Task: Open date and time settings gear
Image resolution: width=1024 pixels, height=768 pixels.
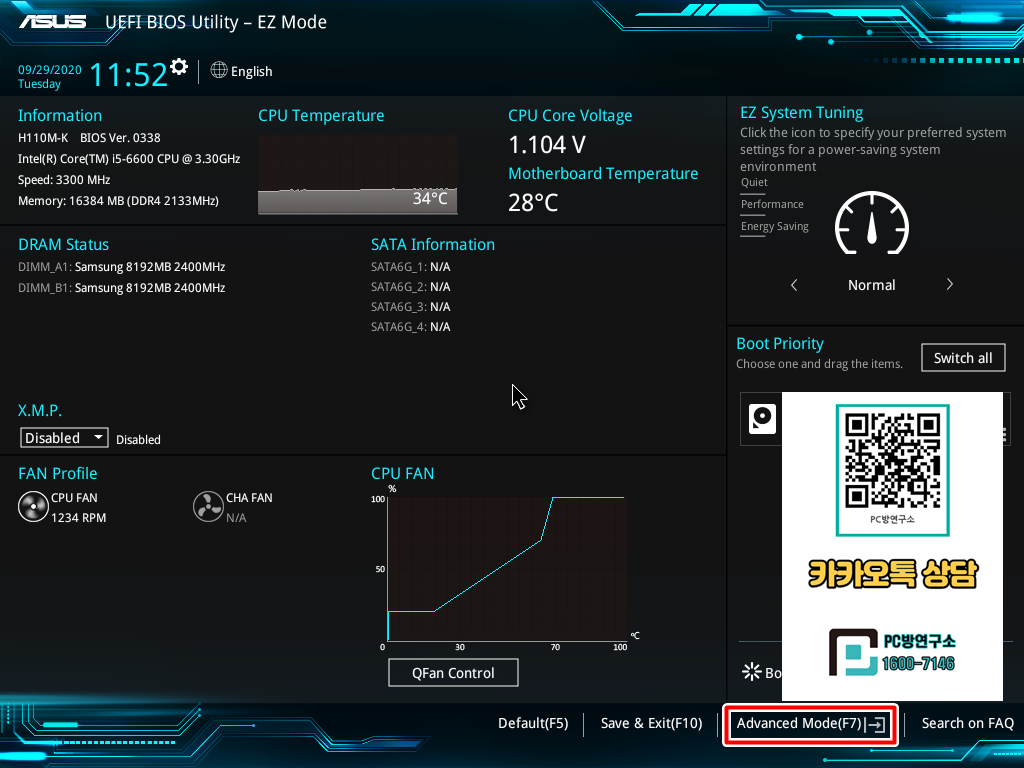Action: tap(179, 67)
